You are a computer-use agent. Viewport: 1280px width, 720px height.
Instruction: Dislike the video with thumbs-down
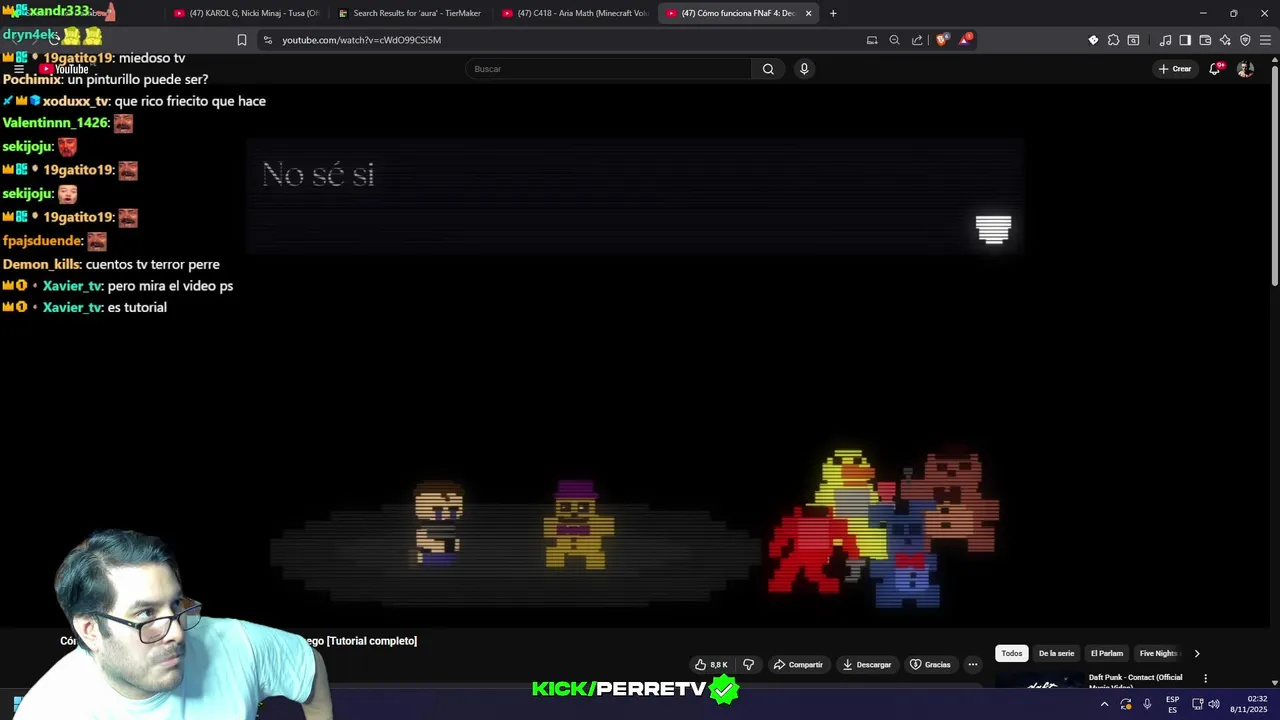[x=748, y=665]
